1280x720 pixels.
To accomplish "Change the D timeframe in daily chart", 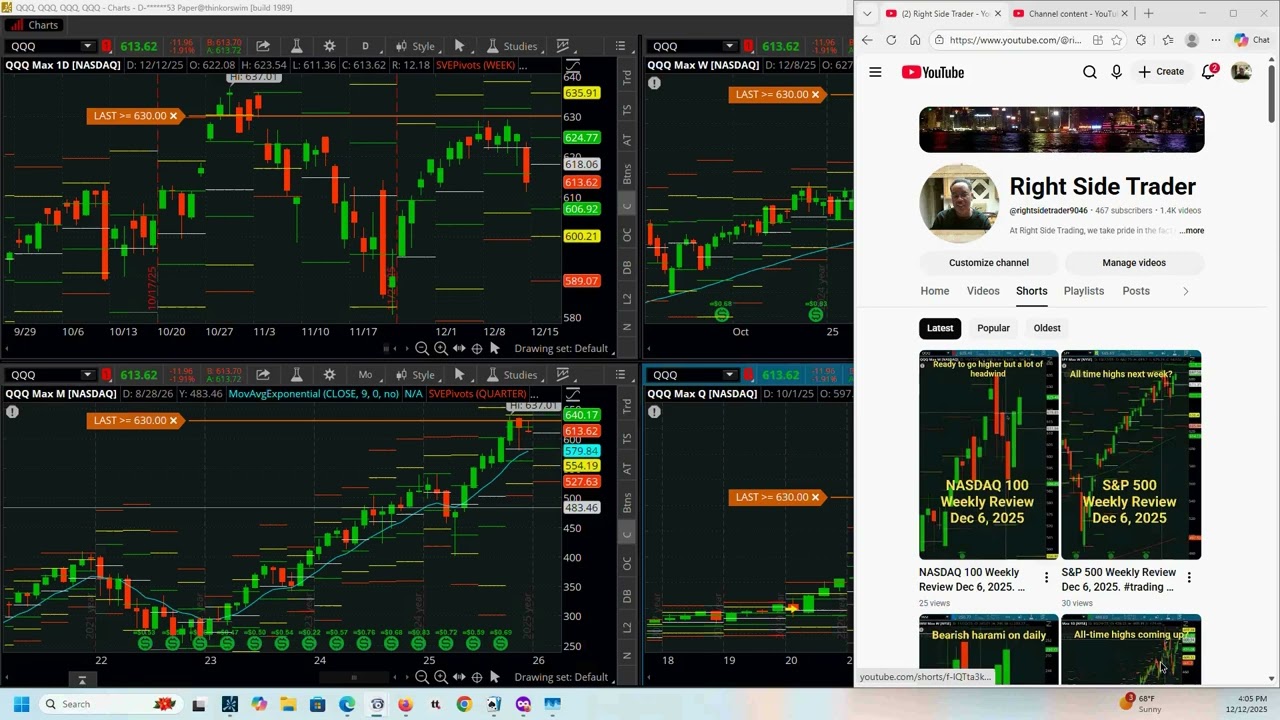I will 365,46.
